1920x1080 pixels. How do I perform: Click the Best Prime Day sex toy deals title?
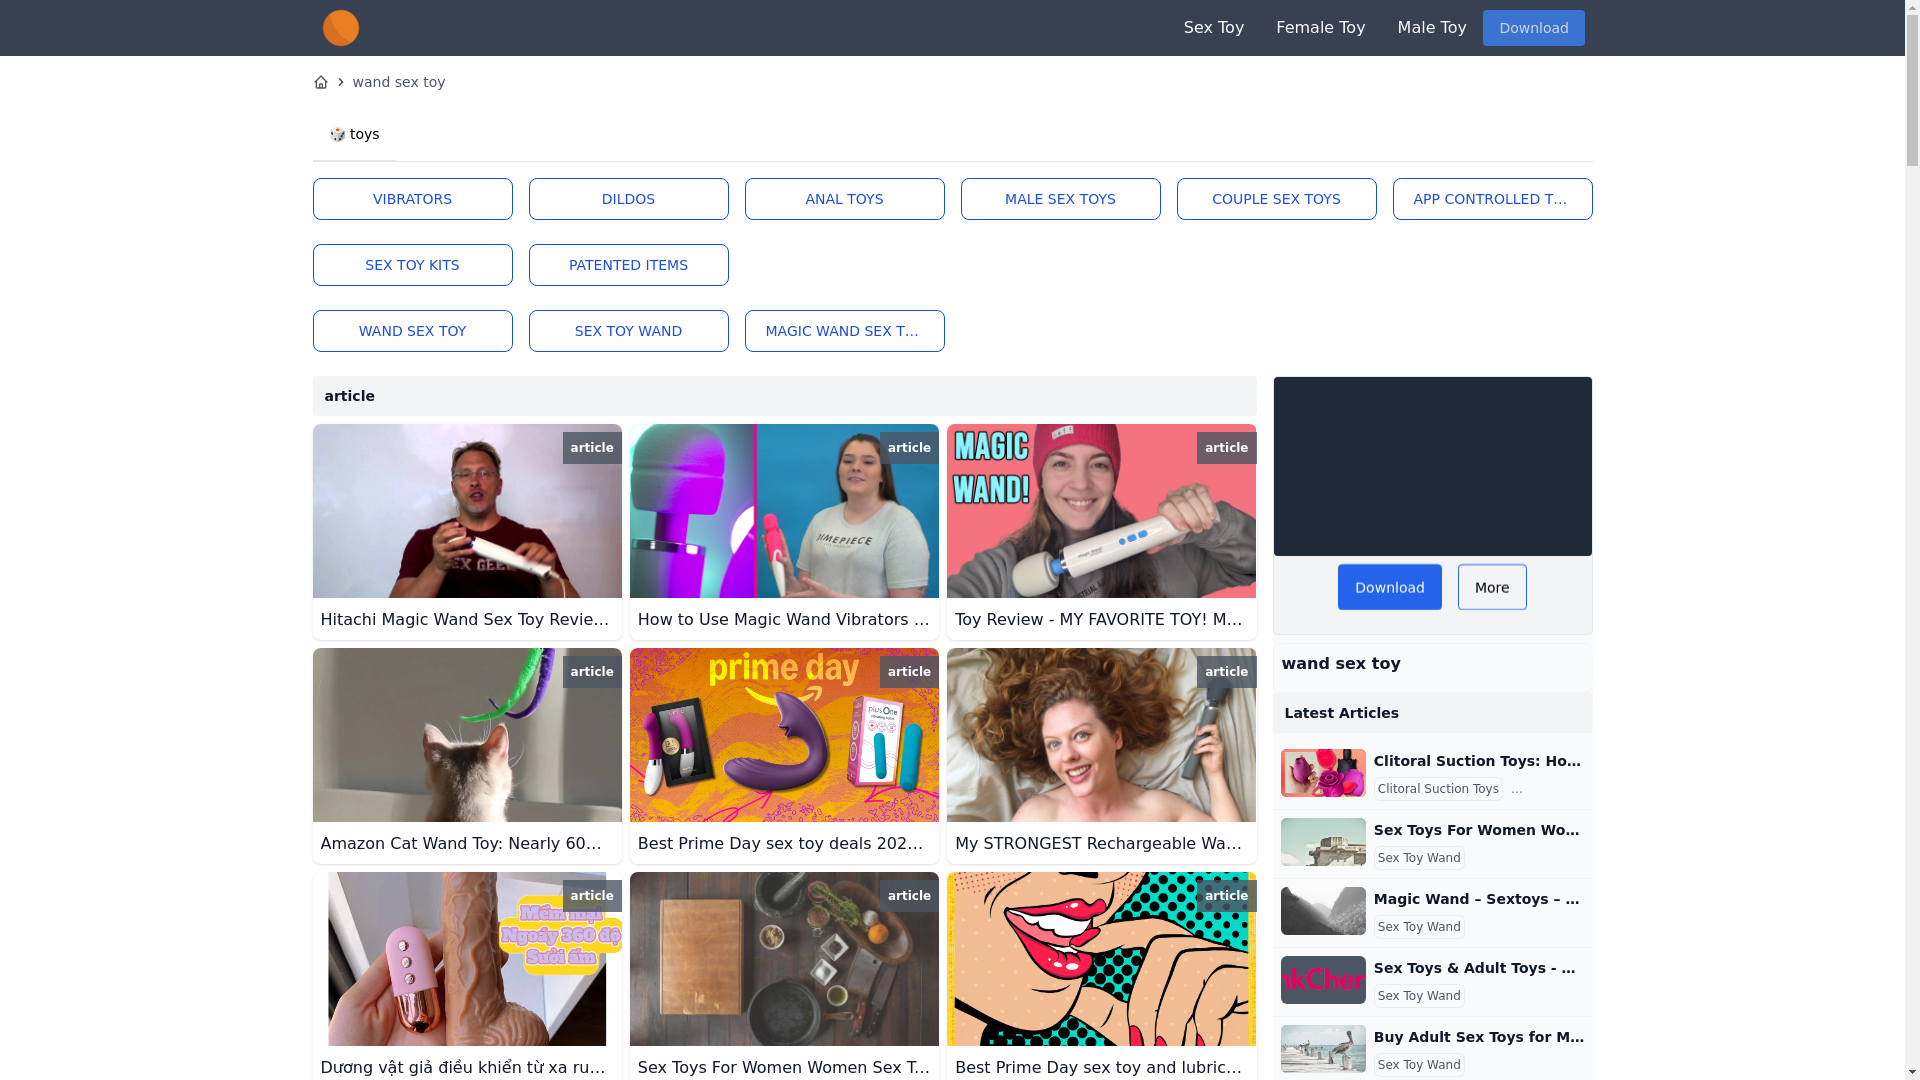780,844
